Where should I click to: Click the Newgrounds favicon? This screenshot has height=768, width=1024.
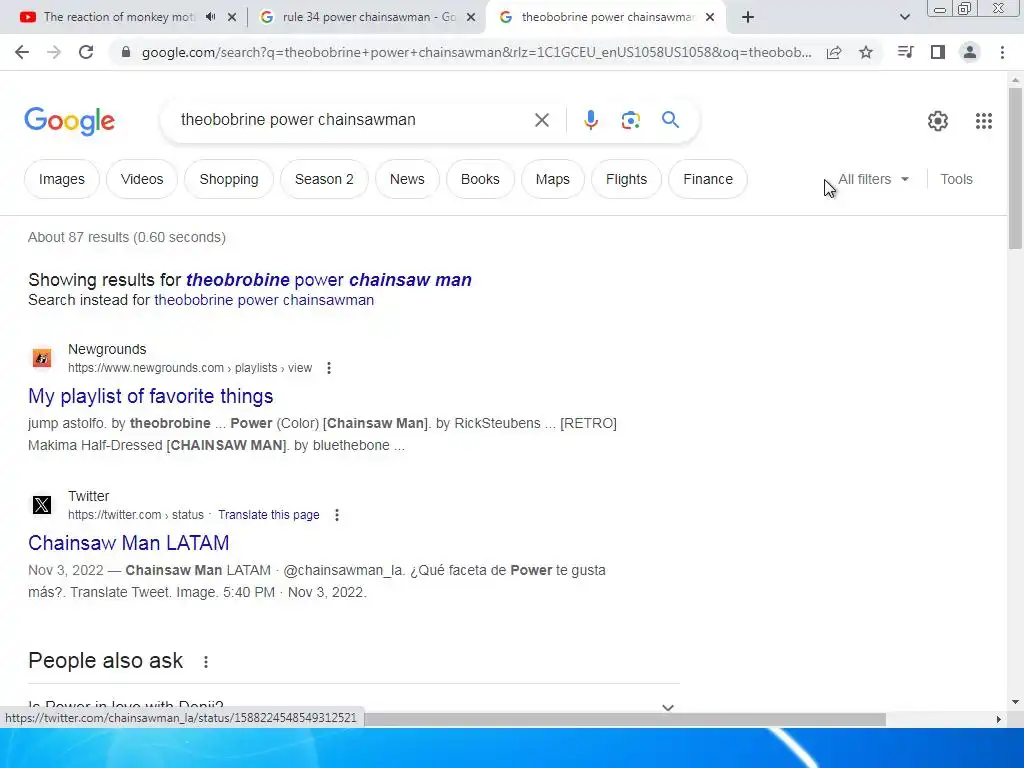point(42,358)
